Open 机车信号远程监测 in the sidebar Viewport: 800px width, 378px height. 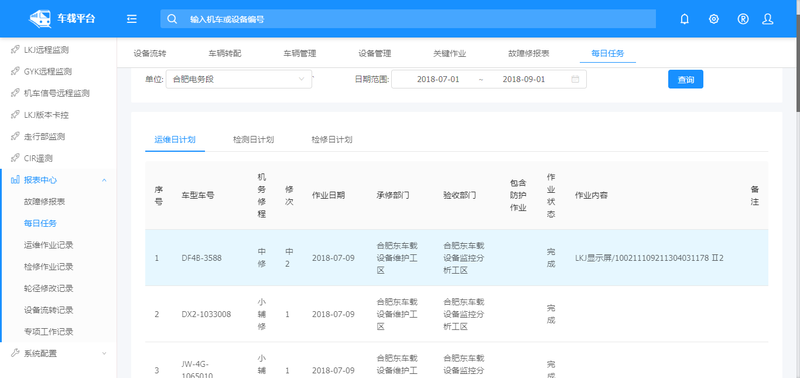pyautogui.click(x=58, y=93)
